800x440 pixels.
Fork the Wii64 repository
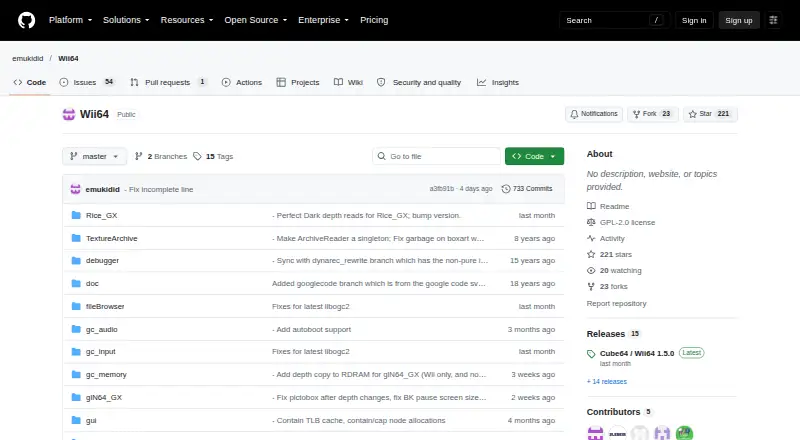[652, 114]
